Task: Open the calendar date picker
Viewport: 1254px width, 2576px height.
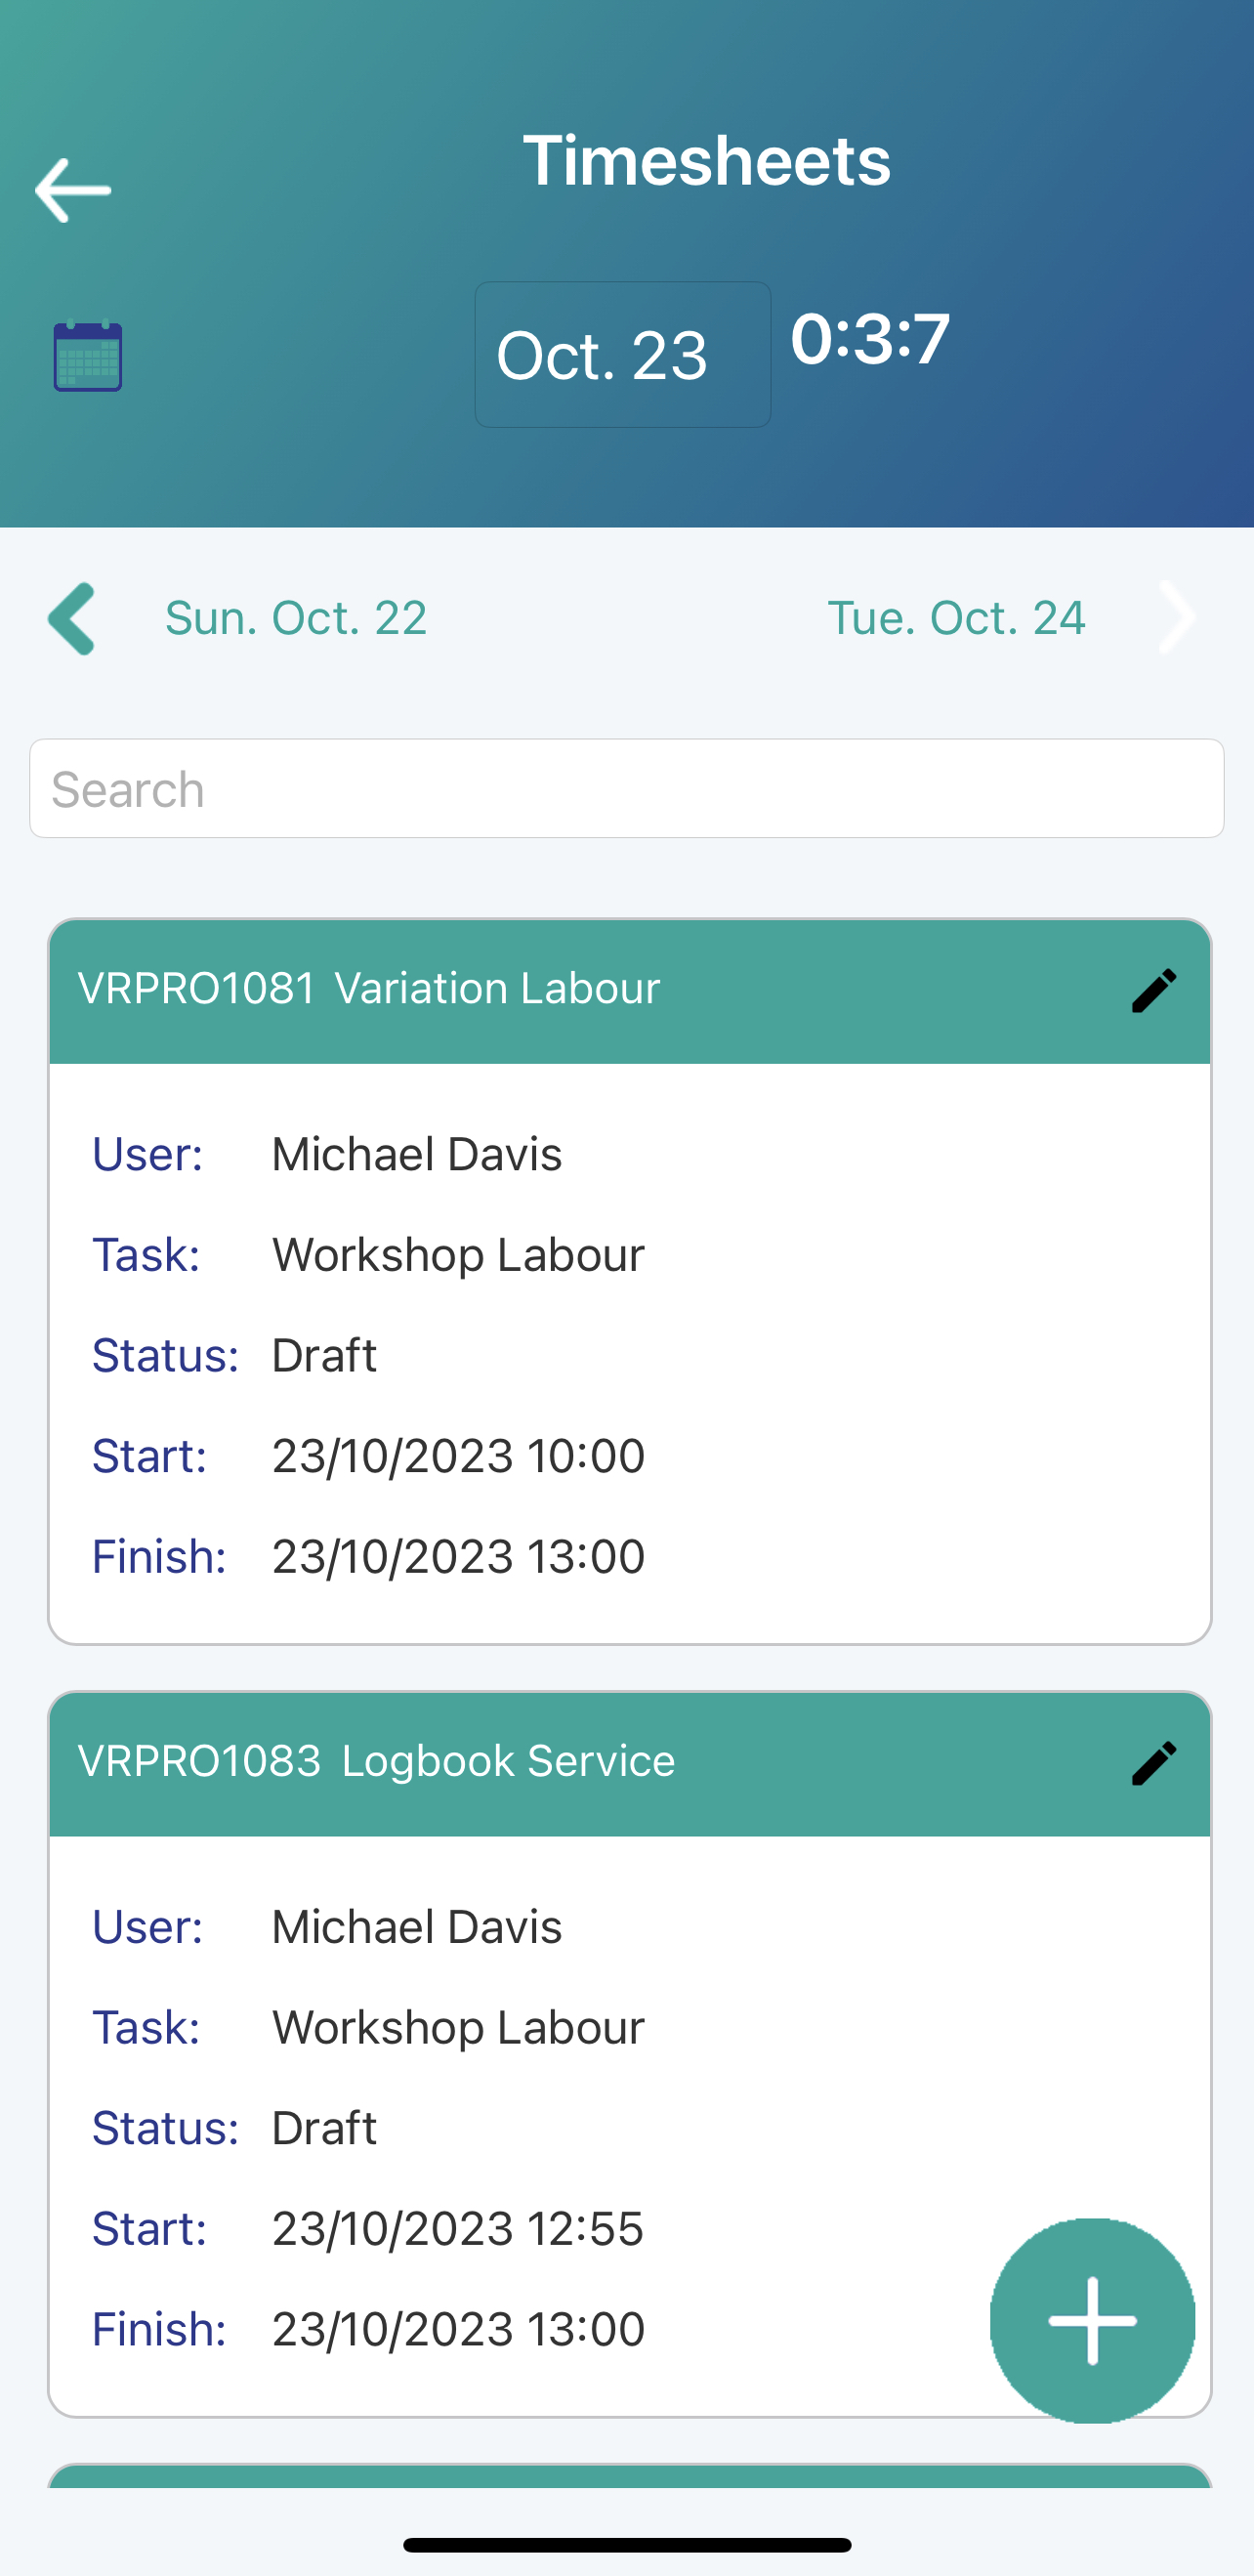Action: (x=87, y=355)
